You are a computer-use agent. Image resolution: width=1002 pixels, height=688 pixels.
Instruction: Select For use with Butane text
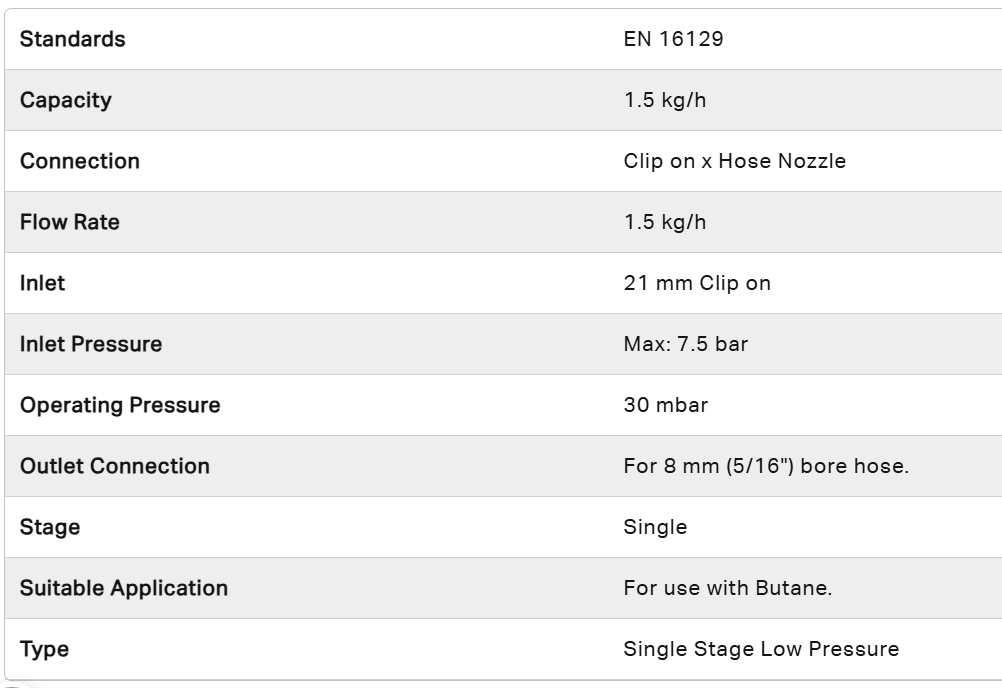pyautogui.click(x=728, y=588)
